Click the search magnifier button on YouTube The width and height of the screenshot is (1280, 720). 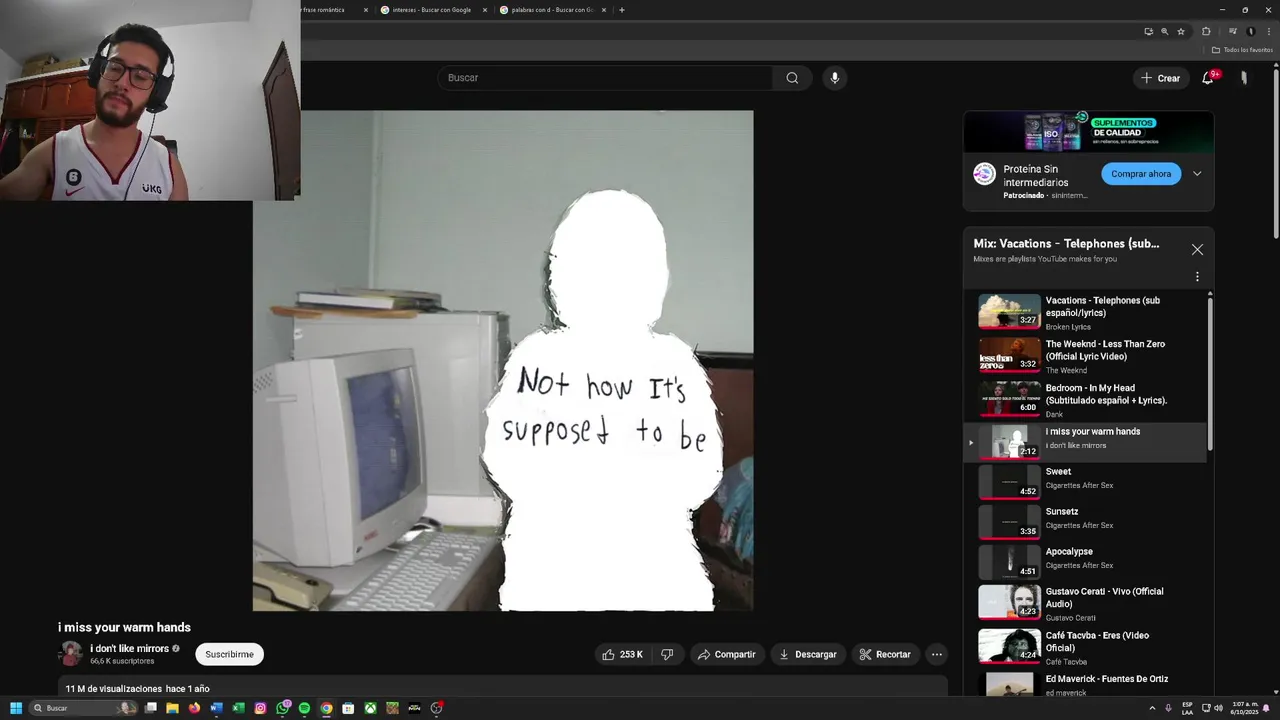coord(792,78)
